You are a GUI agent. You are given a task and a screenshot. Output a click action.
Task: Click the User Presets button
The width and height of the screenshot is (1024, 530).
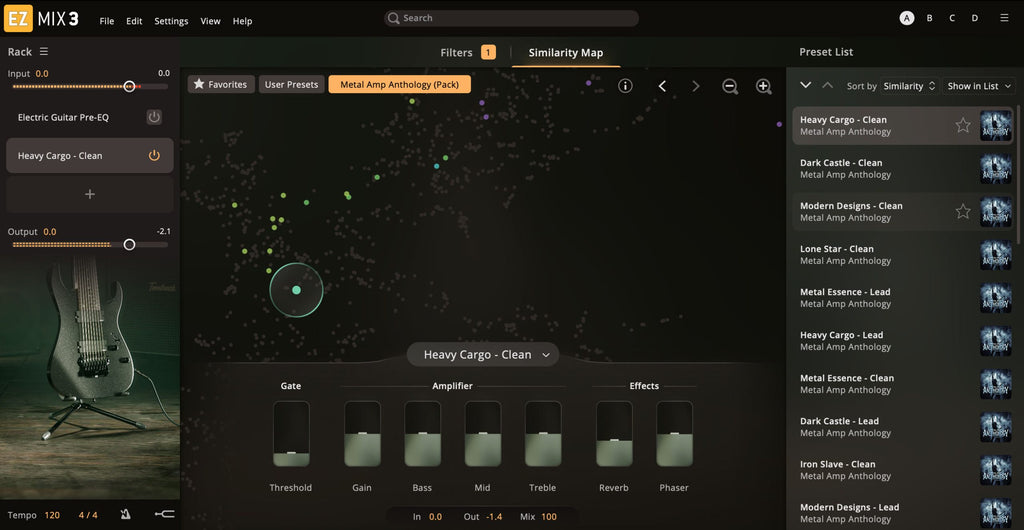coord(291,84)
